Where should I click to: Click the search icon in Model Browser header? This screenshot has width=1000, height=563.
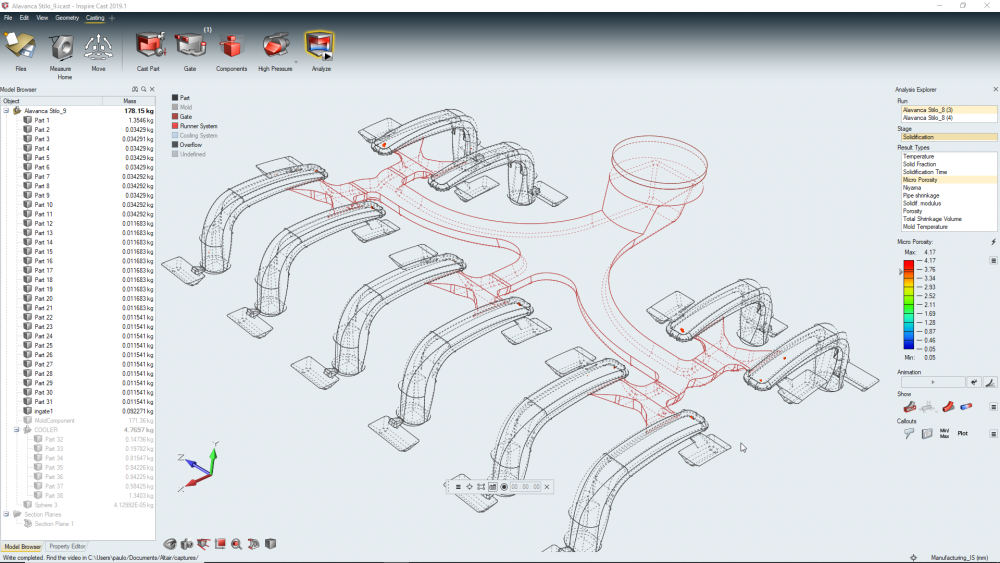tap(143, 89)
